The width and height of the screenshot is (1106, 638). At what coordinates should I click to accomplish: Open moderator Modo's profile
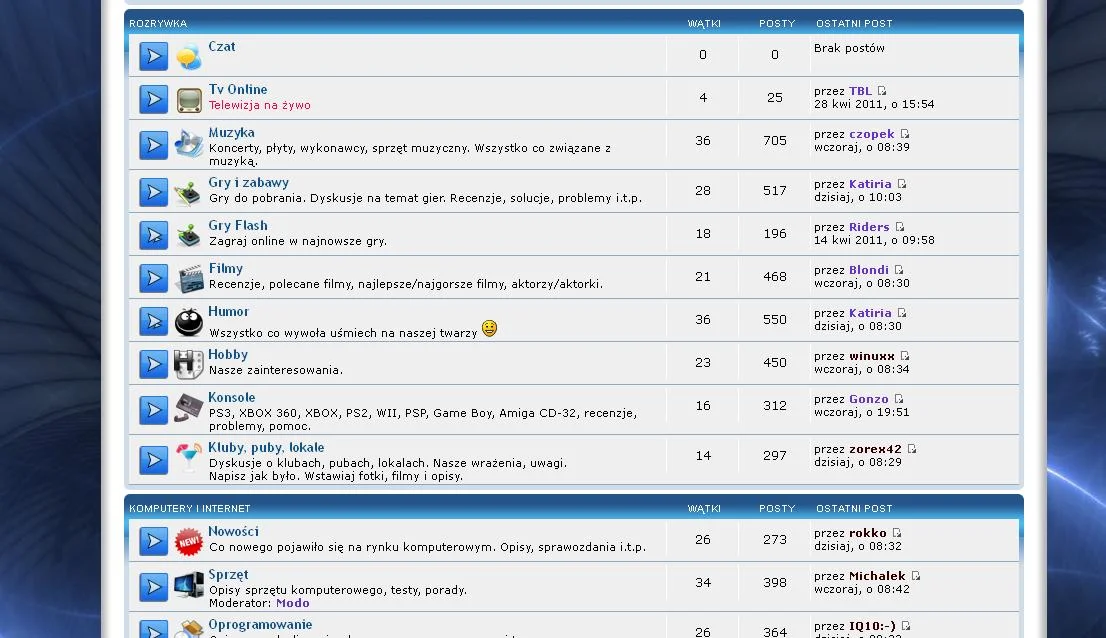[293, 603]
